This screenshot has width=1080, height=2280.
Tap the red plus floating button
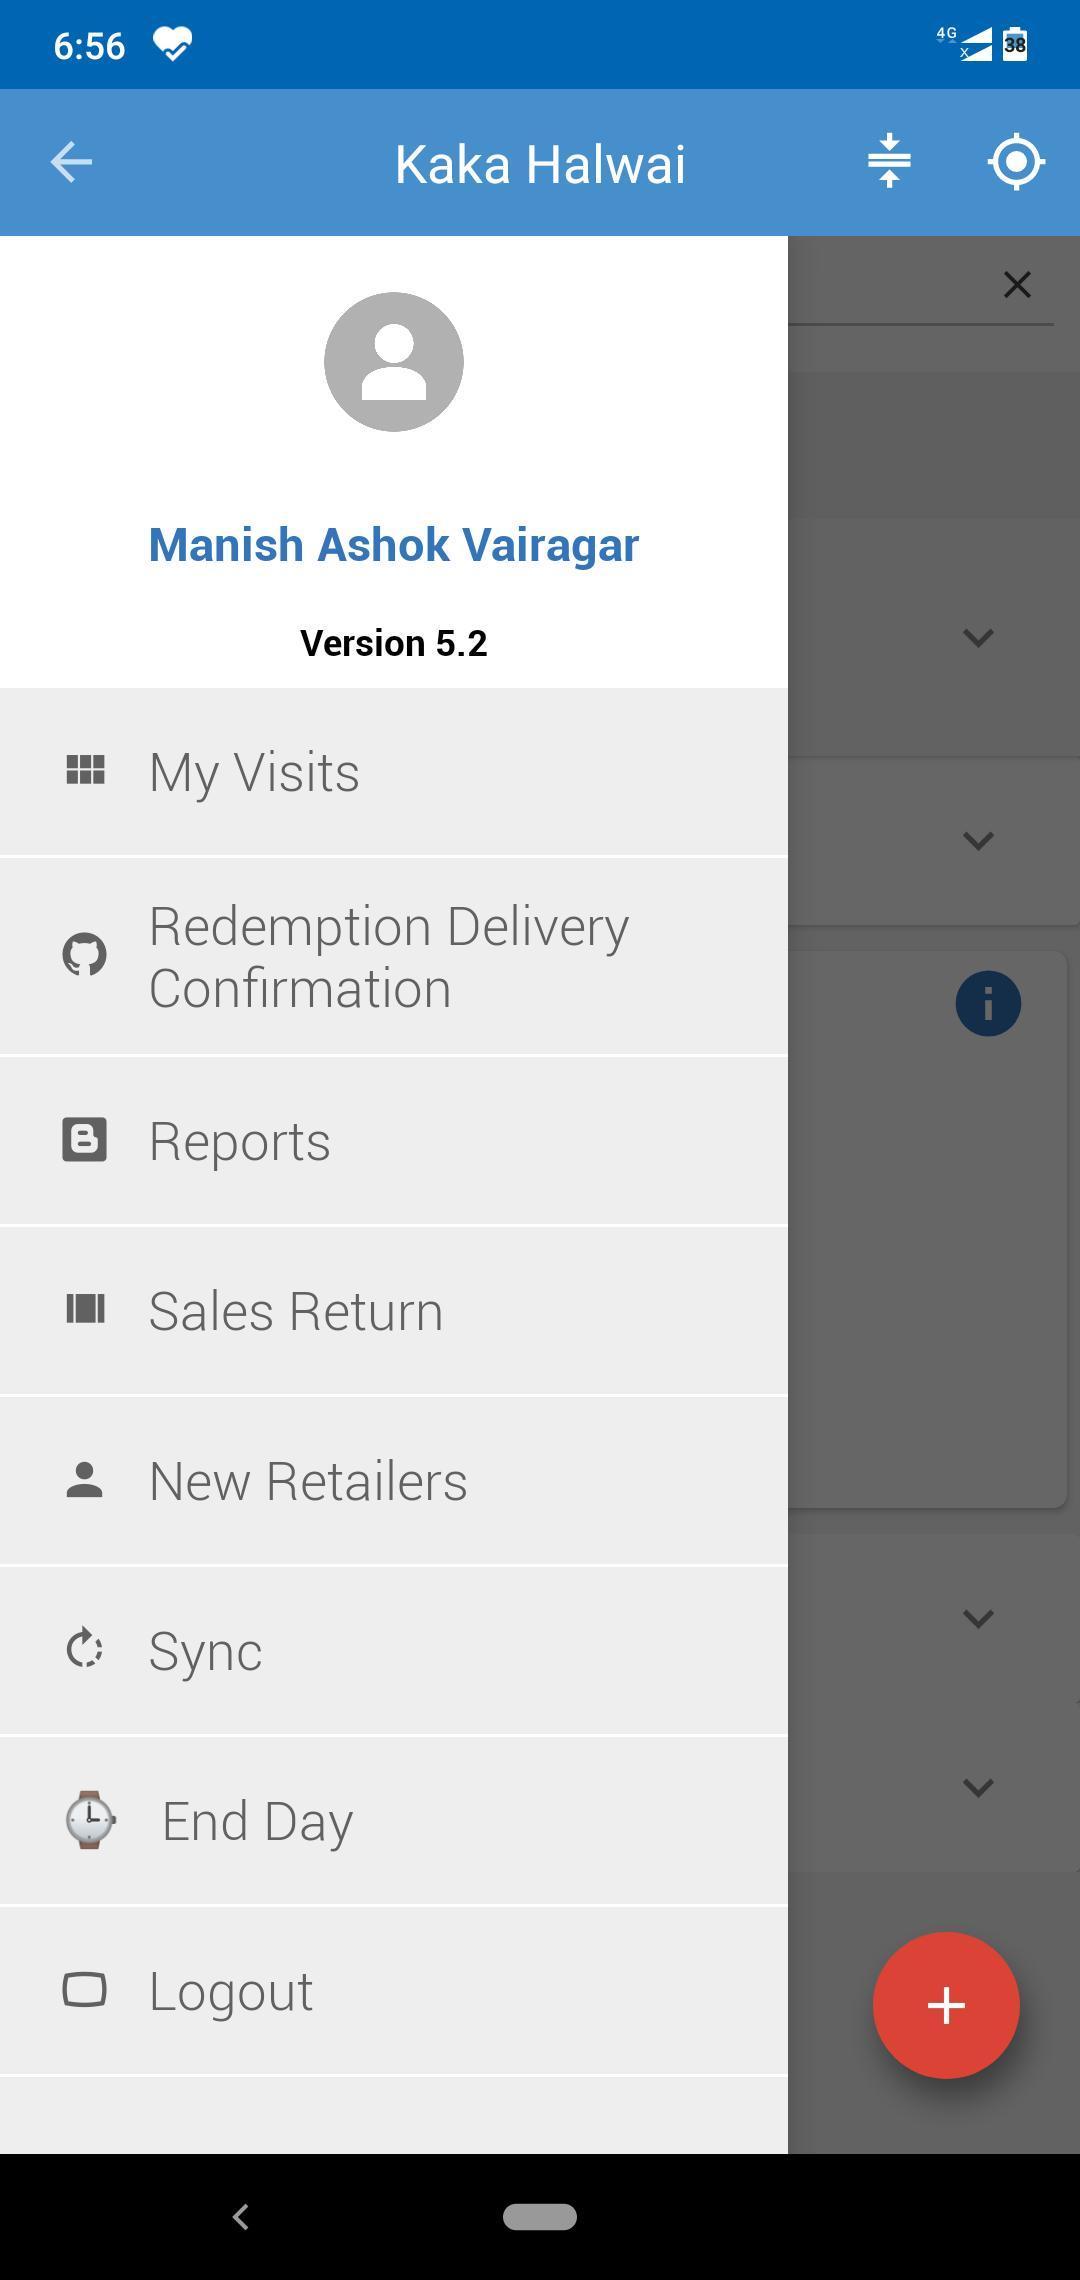click(946, 2005)
